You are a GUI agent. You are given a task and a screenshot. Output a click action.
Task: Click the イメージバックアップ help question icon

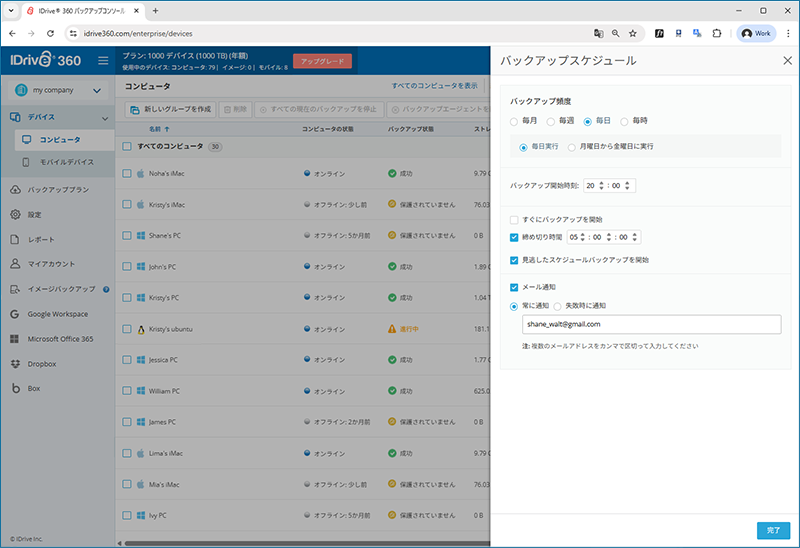[x=106, y=289]
